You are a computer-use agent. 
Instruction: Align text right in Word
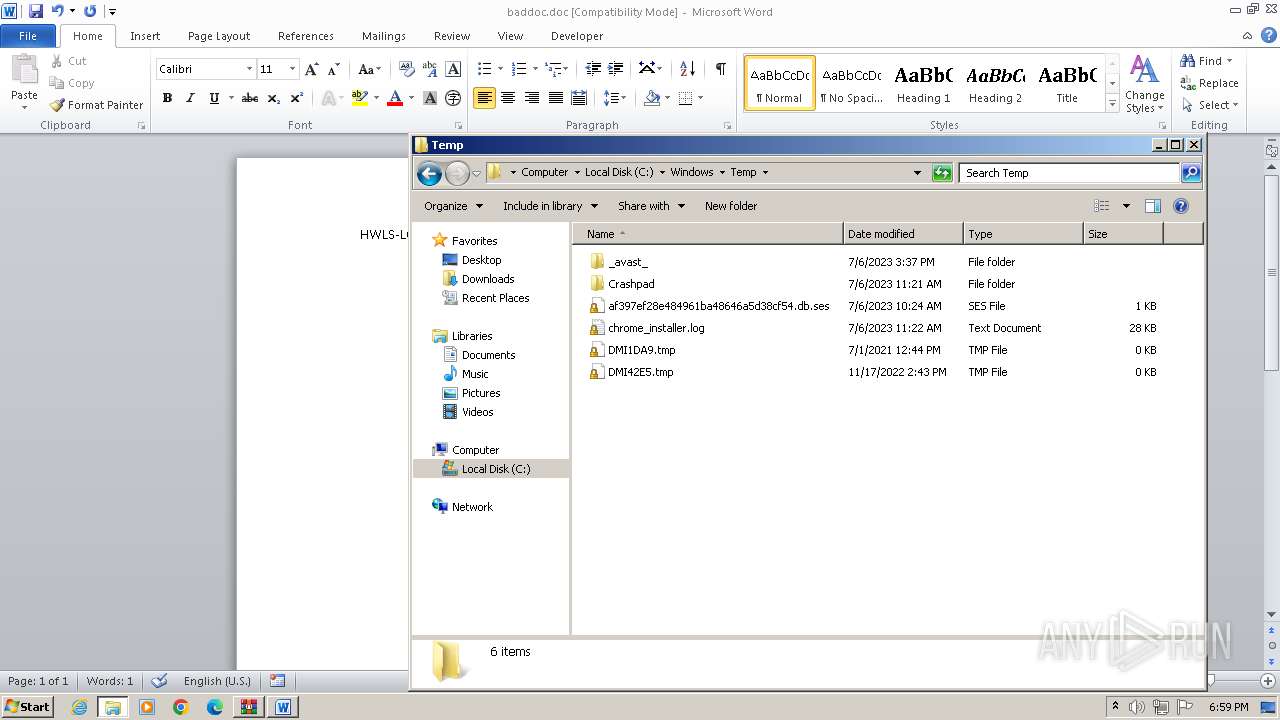(x=532, y=98)
